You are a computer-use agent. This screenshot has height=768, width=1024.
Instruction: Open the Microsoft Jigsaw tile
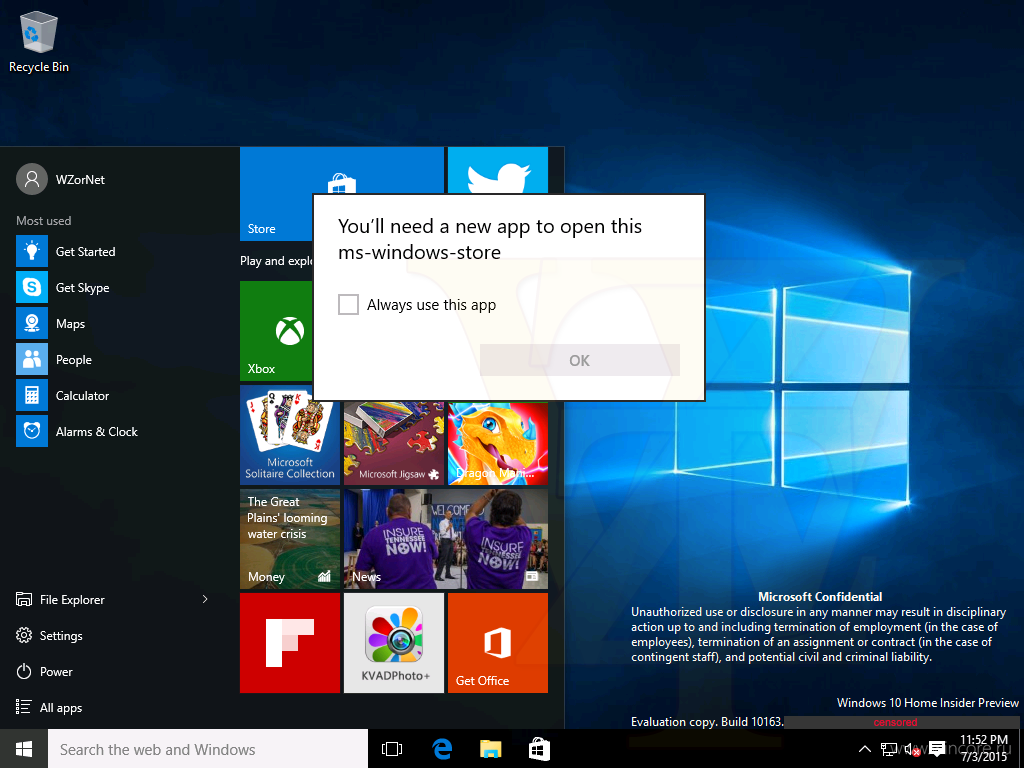pyautogui.click(x=394, y=443)
